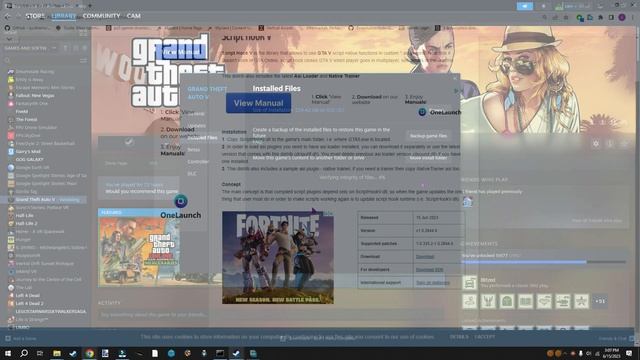The height and width of the screenshot is (360, 640).
Task: Open DLC tab in properties dialog
Action: [x=192, y=174]
